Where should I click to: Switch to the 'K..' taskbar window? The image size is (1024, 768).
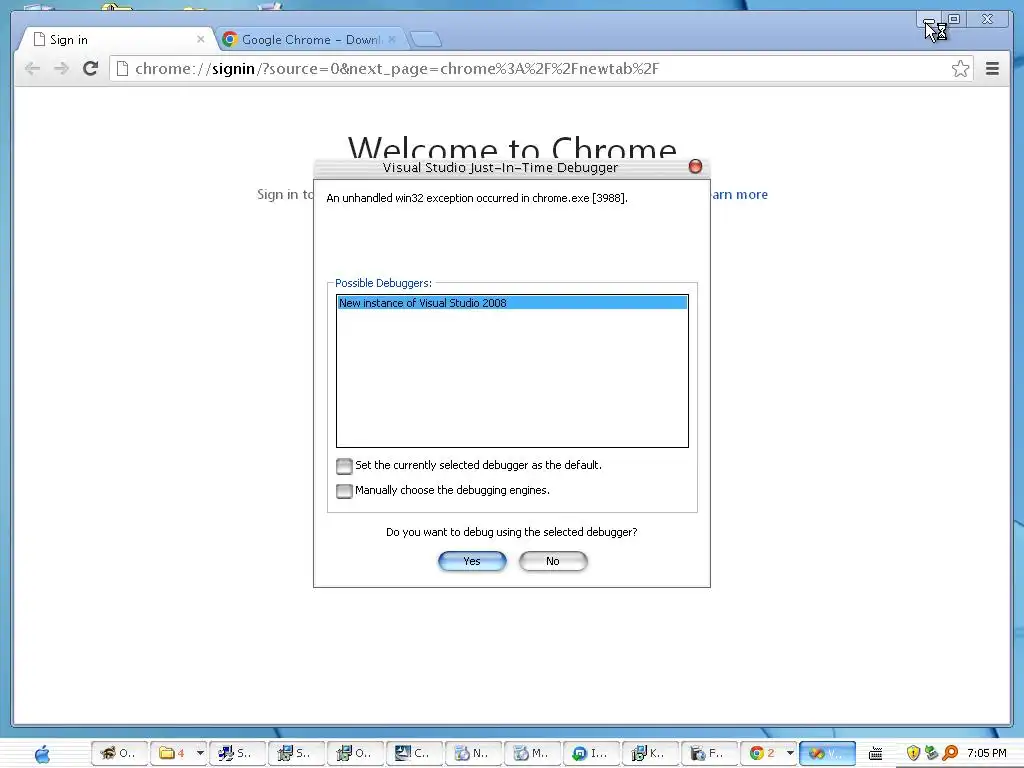tap(650, 754)
